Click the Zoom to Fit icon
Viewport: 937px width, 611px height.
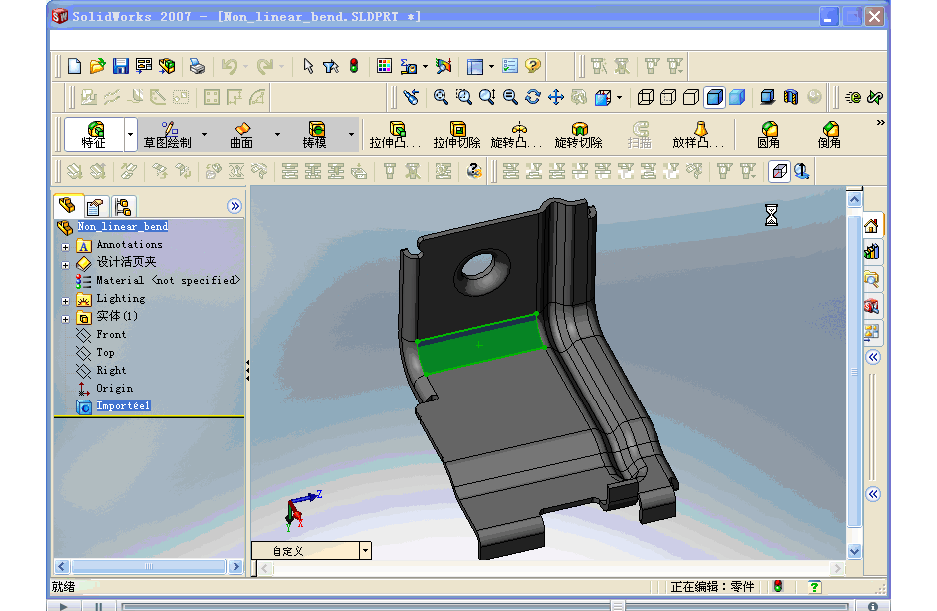coord(440,97)
